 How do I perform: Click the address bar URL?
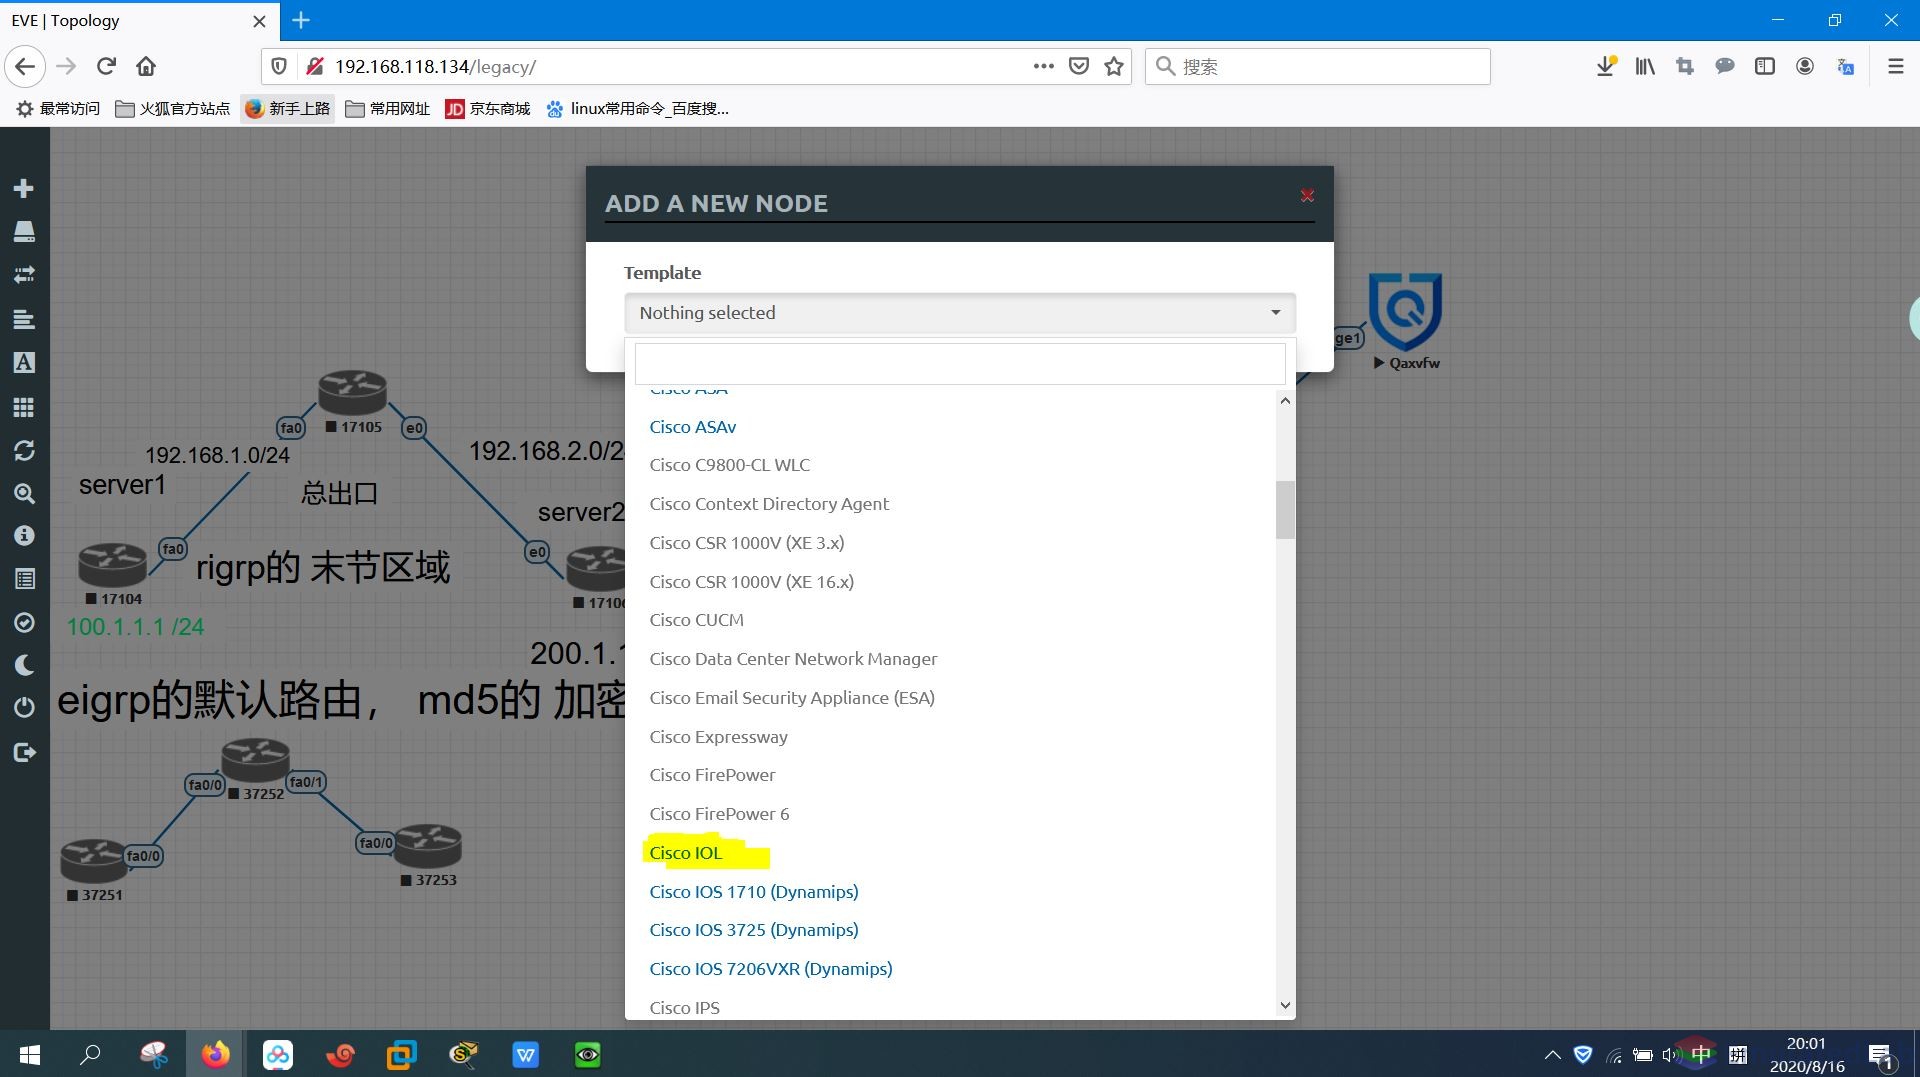[x=435, y=67]
